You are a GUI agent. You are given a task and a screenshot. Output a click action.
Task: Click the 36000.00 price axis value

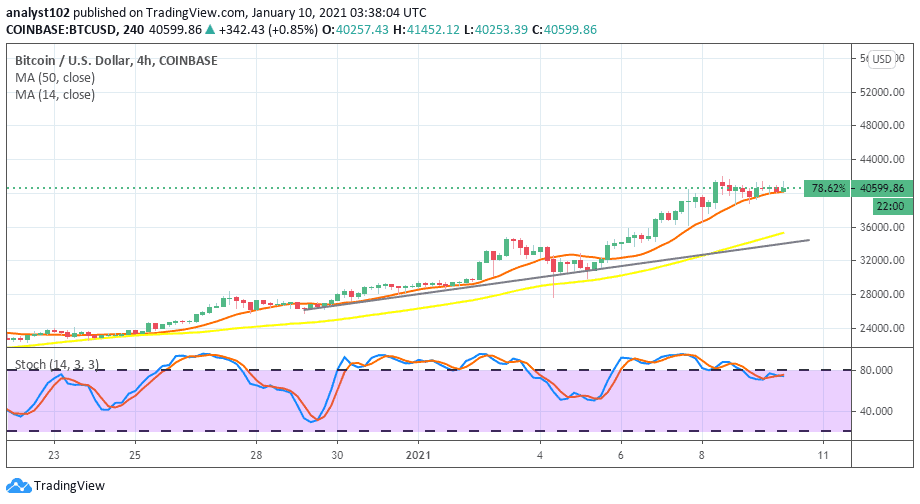pos(882,227)
